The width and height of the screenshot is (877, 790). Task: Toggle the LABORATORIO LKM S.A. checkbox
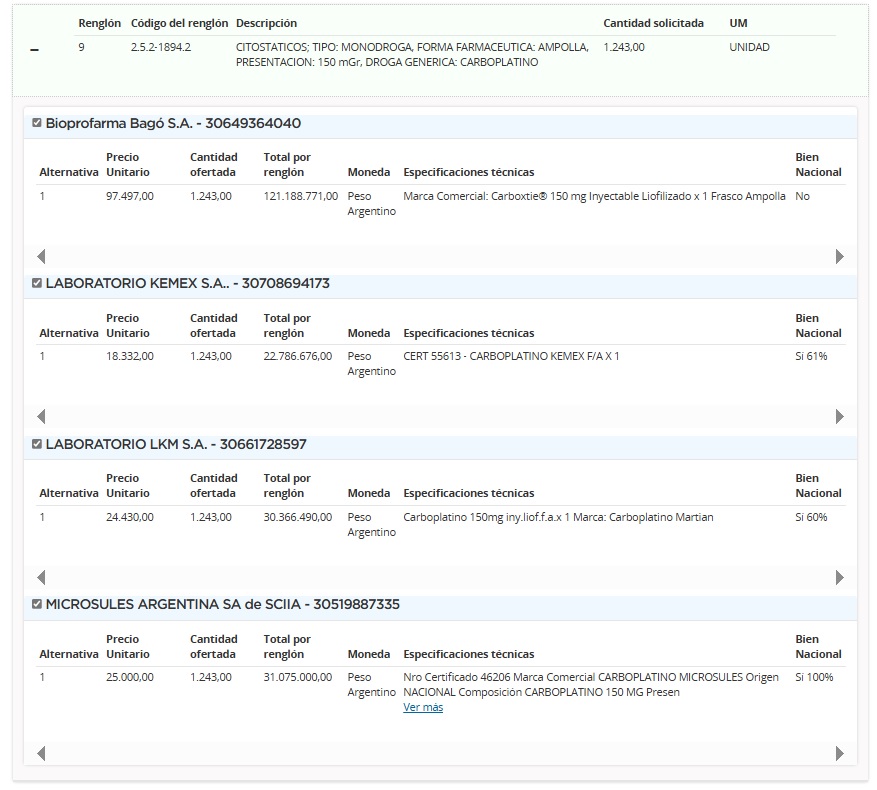pyautogui.click(x=37, y=444)
